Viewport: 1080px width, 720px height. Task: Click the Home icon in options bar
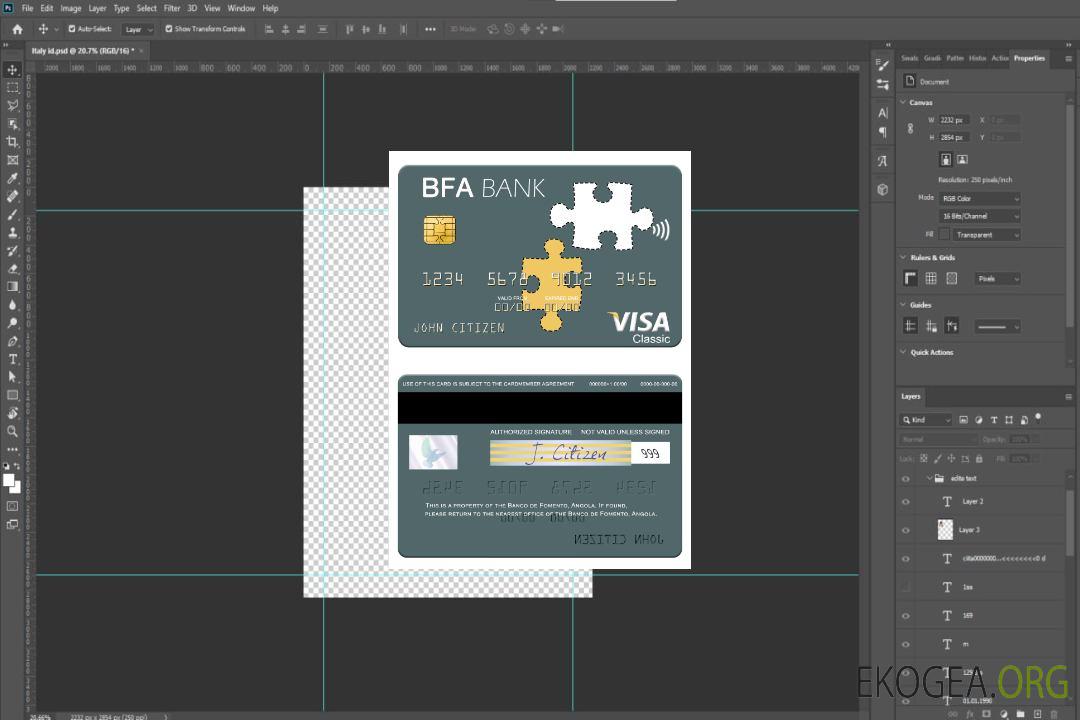click(17, 29)
